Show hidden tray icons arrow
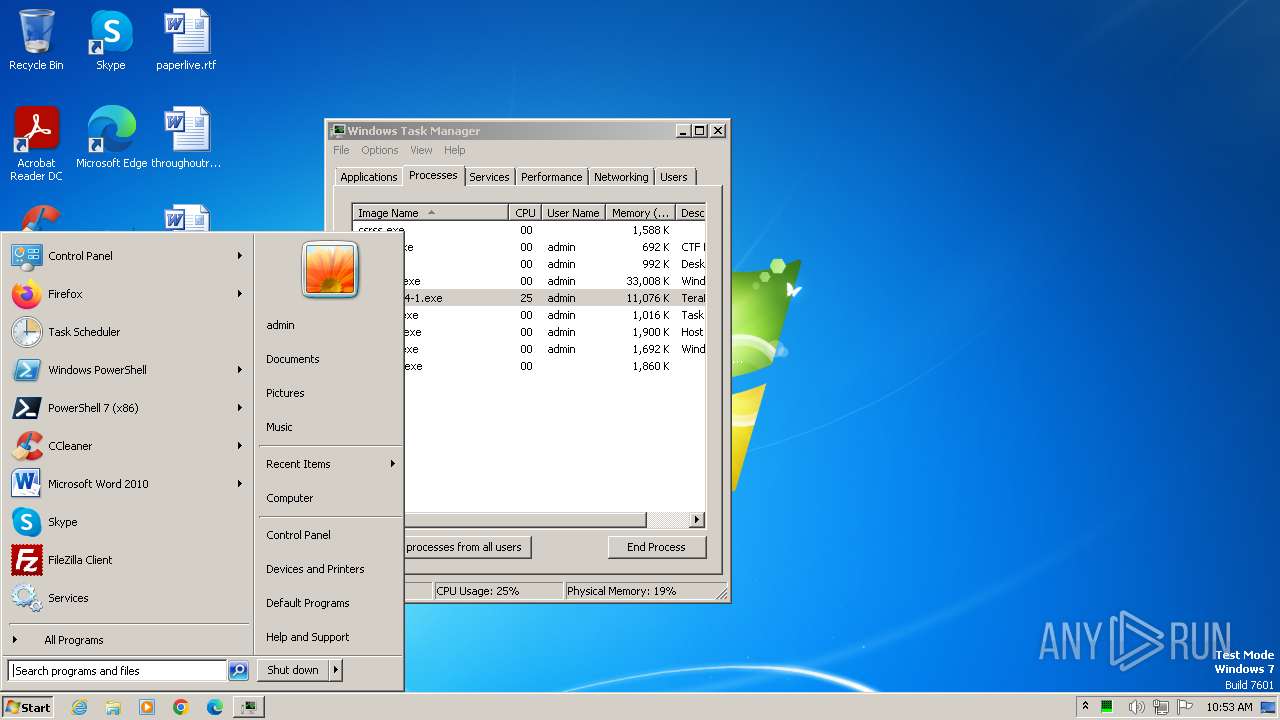 [1084, 707]
